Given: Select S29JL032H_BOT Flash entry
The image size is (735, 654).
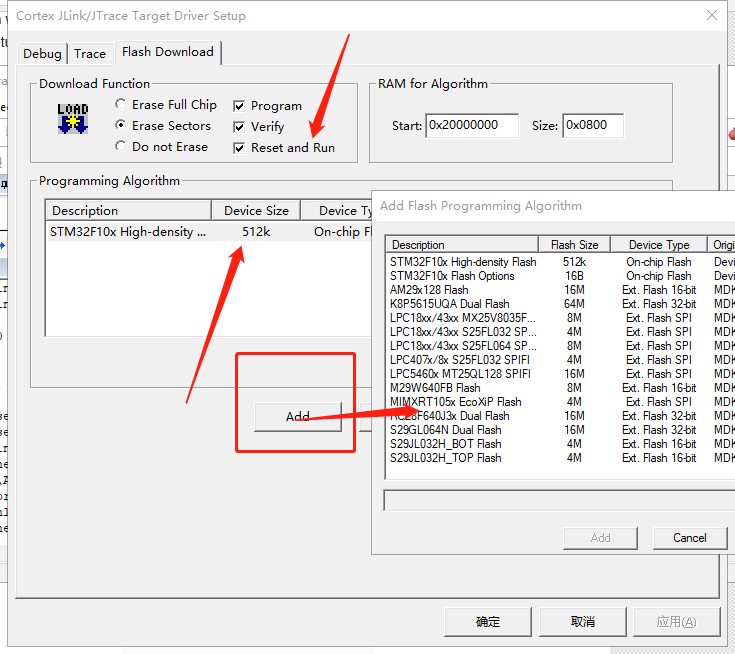Looking at the screenshot, I should (560, 444).
